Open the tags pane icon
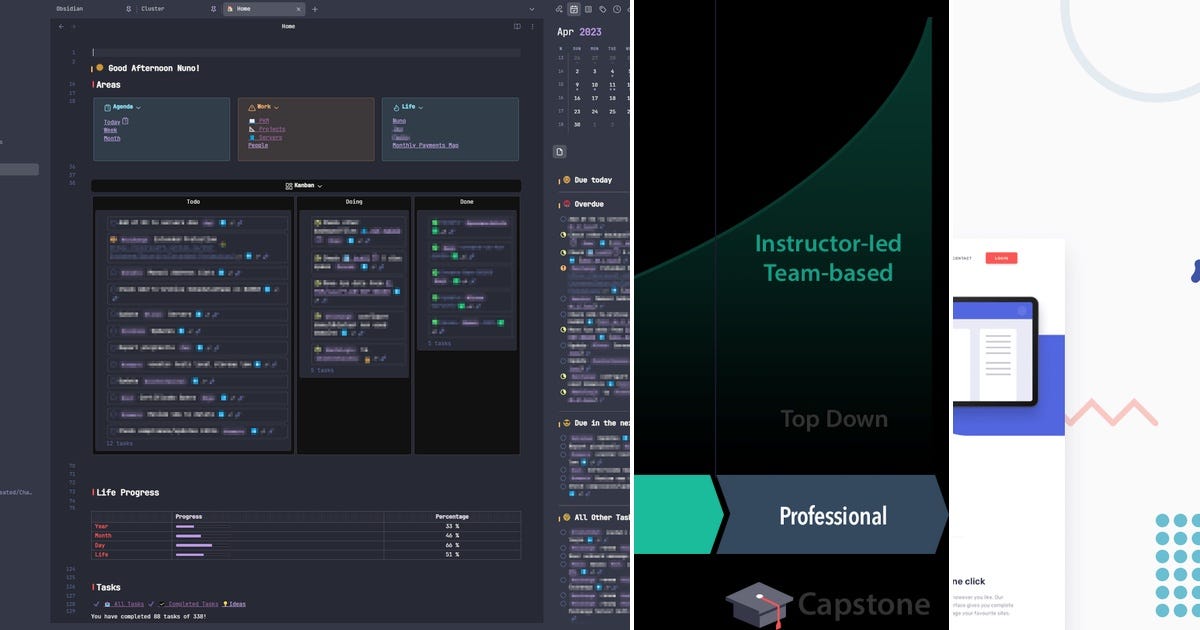 (603, 10)
